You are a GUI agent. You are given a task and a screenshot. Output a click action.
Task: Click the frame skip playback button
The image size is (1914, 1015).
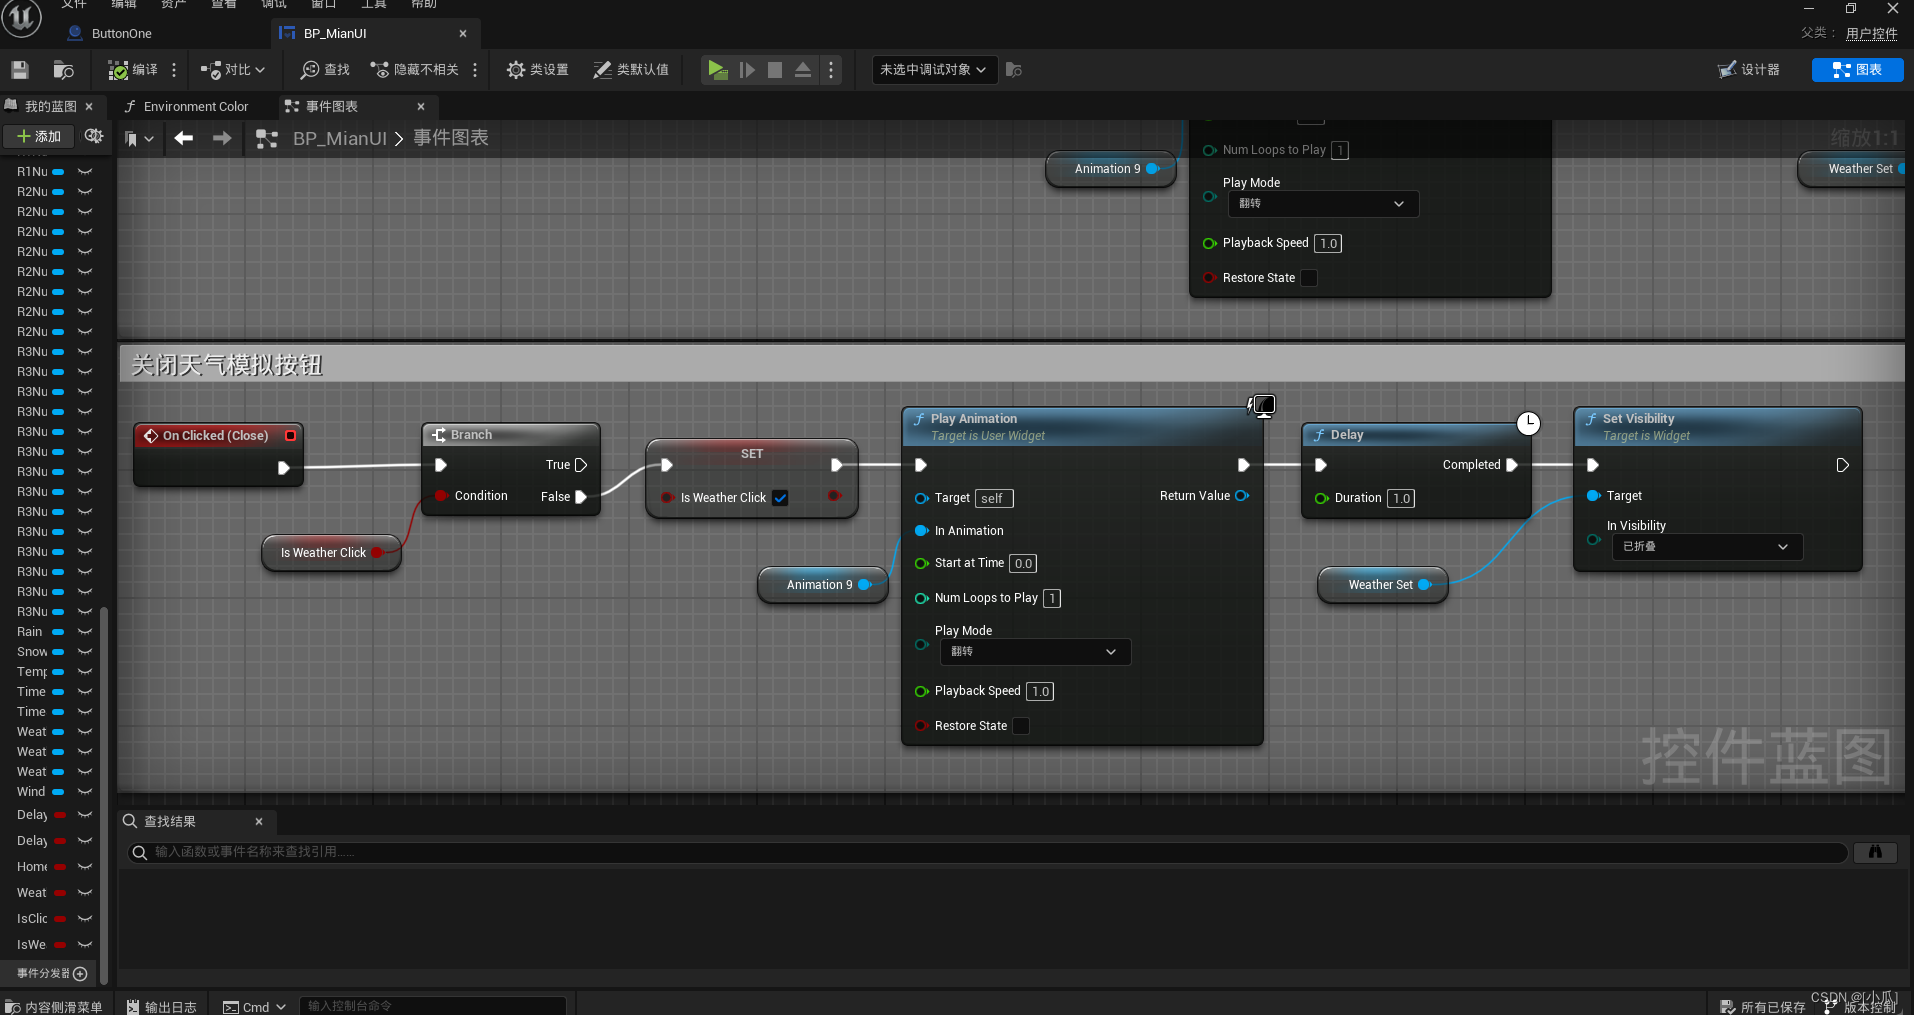[747, 70]
